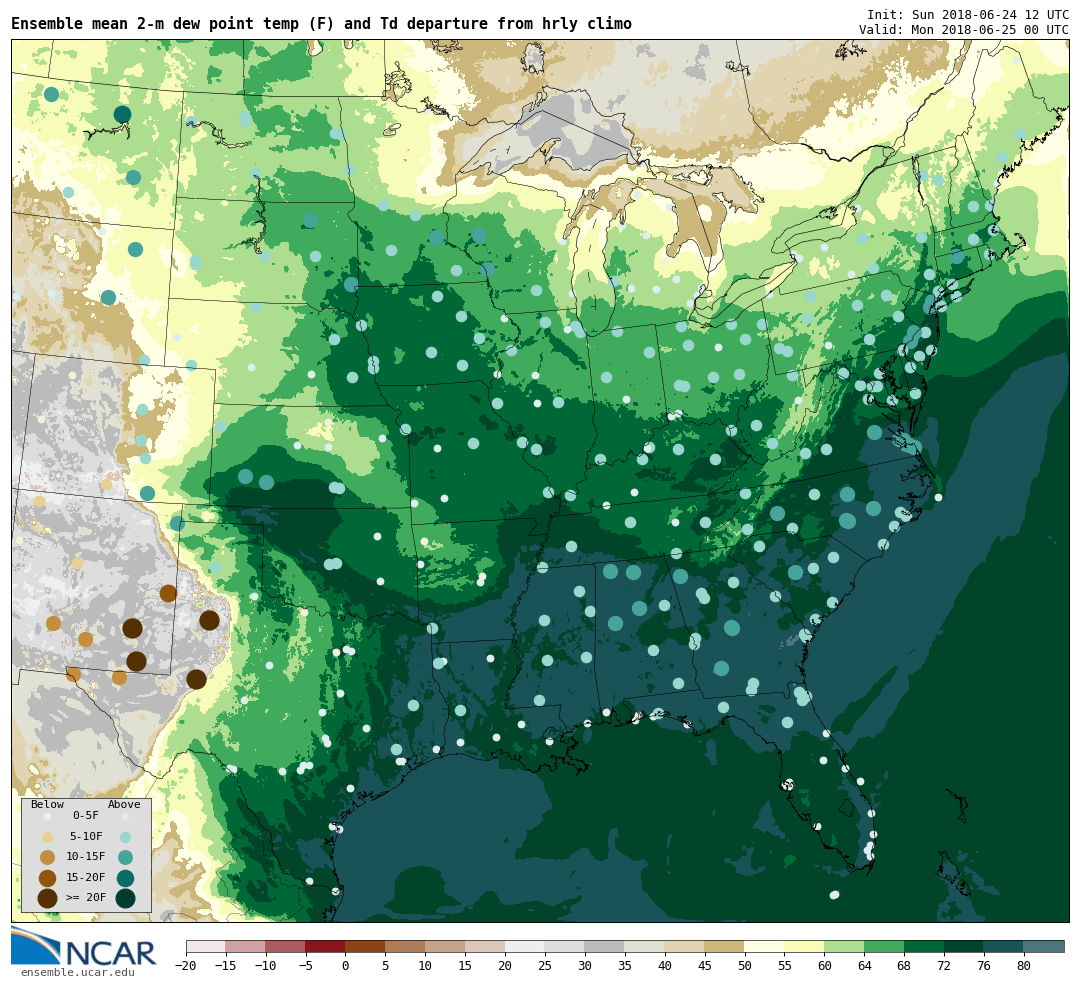
Task: Pick the 25 to 30 light gray colorbar swatch
Action: tap(565, 946)
